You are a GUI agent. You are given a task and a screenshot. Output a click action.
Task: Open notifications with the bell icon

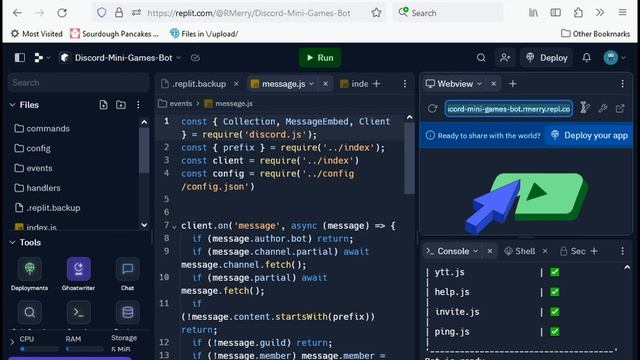coord(587,58)
